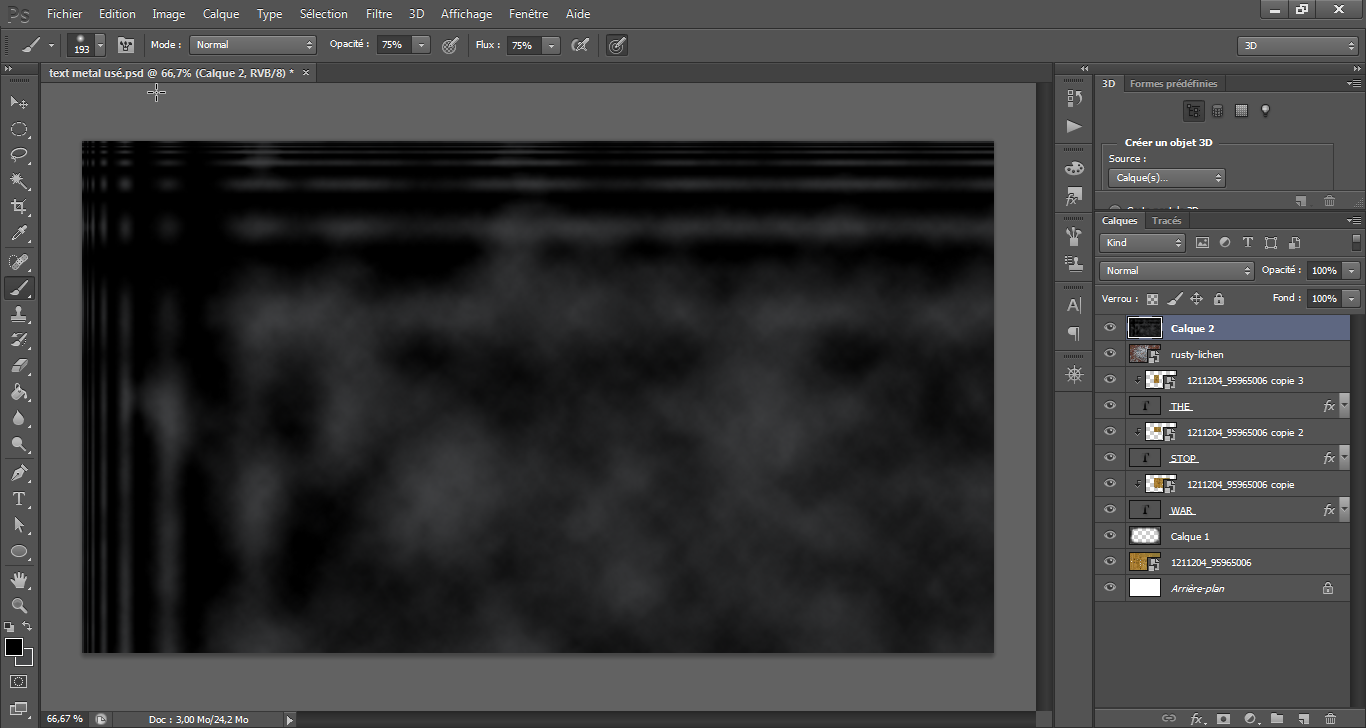The width and height of the screenshot is (1366, 728).
Task: Select the Blur tool
Action: click(x=19, y=418)
